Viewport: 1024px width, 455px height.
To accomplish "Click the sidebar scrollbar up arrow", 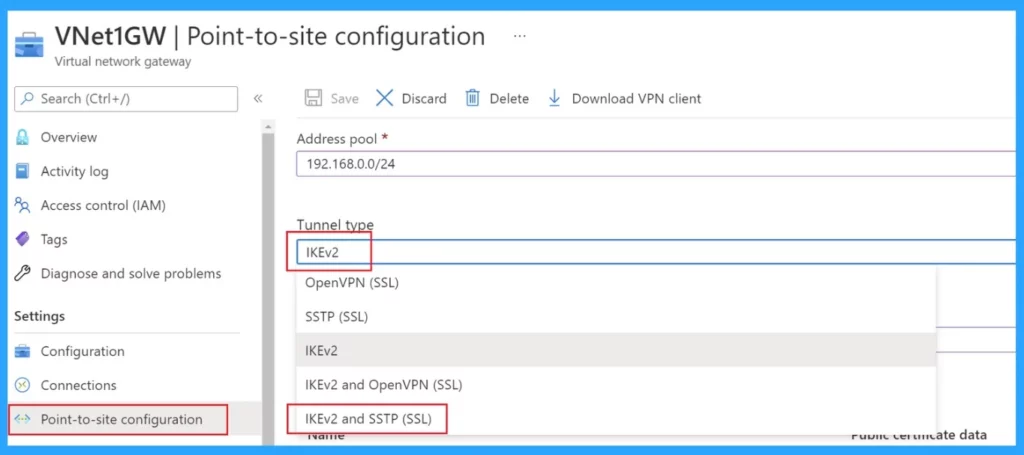I will [x=268, y=125].
